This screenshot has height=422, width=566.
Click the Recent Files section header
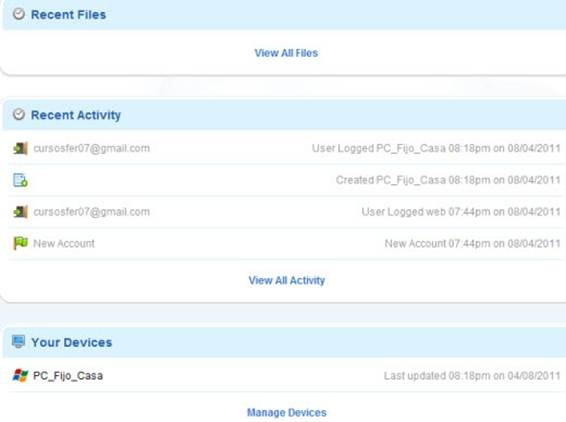69,14
